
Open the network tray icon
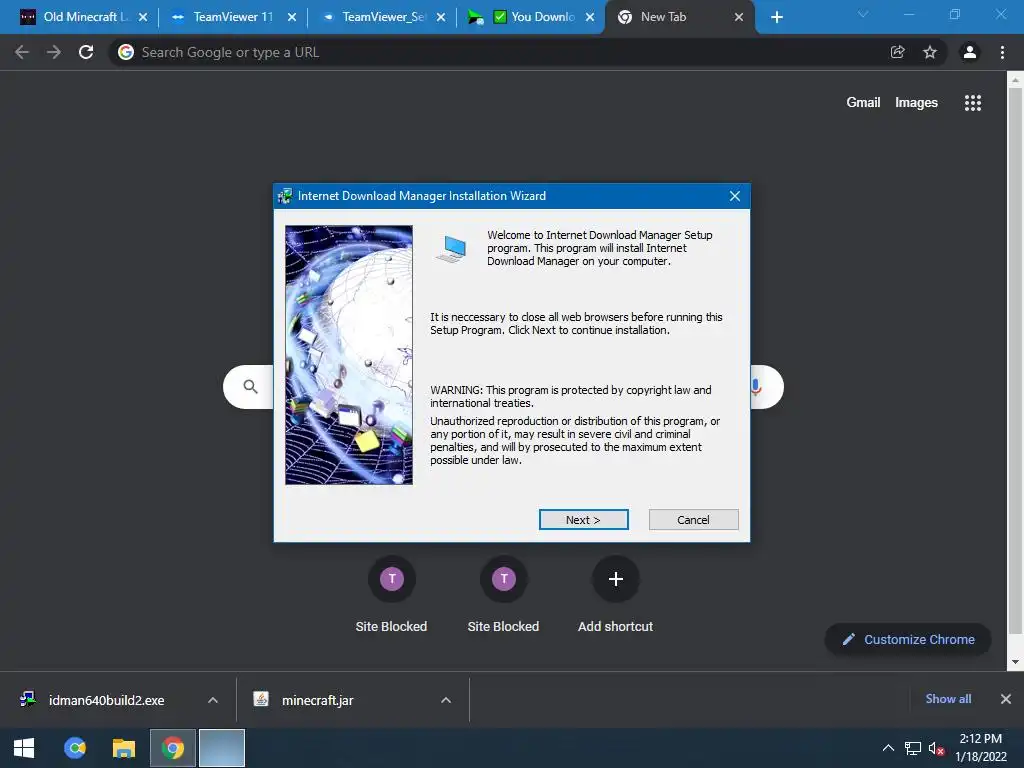coord(913,748)
